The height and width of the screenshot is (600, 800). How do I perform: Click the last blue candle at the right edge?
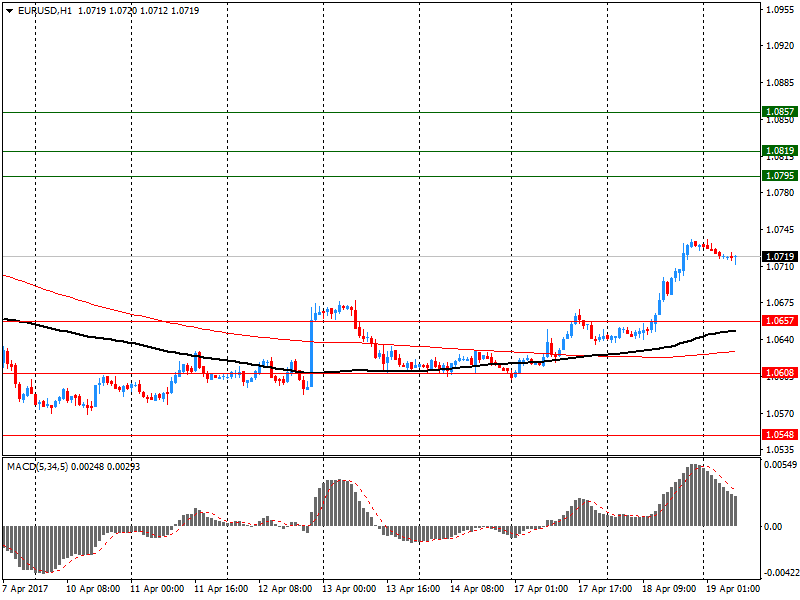tap(735, 260)
